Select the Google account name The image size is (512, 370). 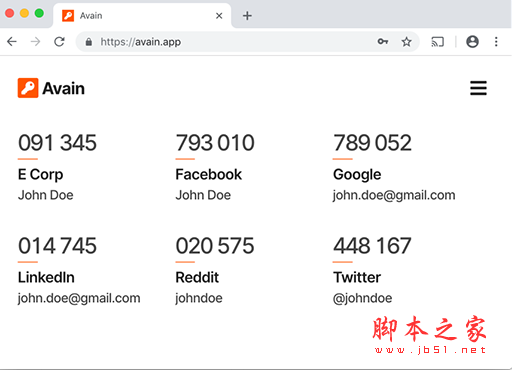point(357,175)
